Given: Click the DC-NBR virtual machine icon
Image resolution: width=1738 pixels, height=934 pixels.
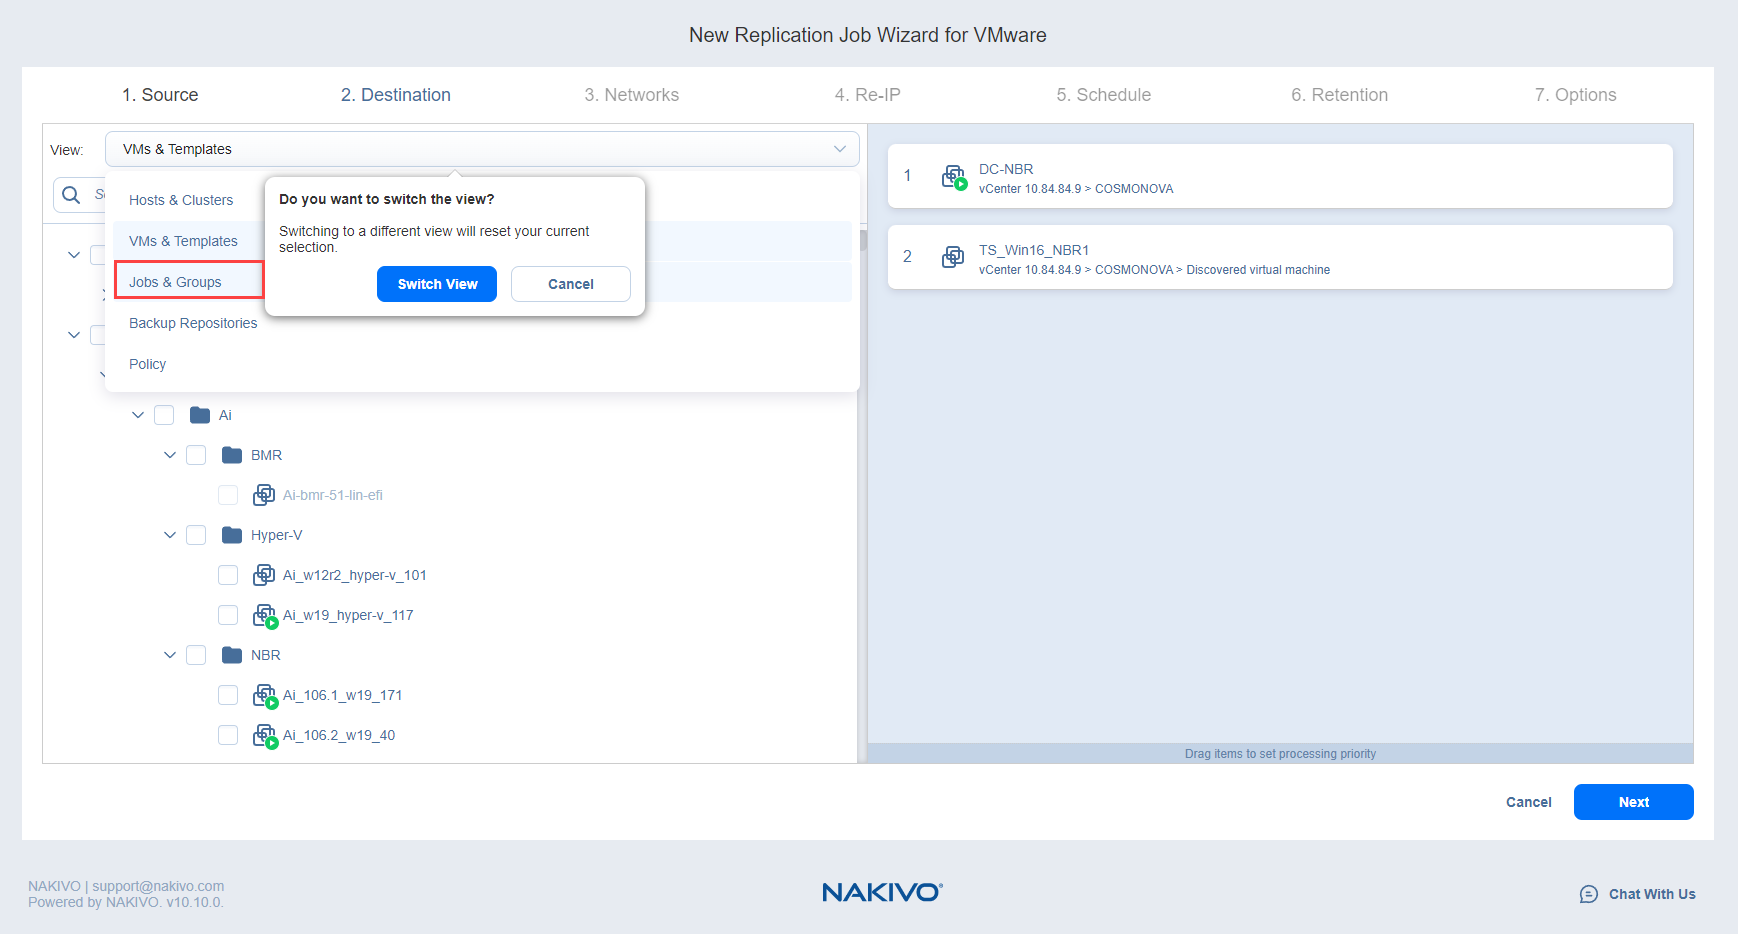Looking at the screenshot, I should pos(954,177).
